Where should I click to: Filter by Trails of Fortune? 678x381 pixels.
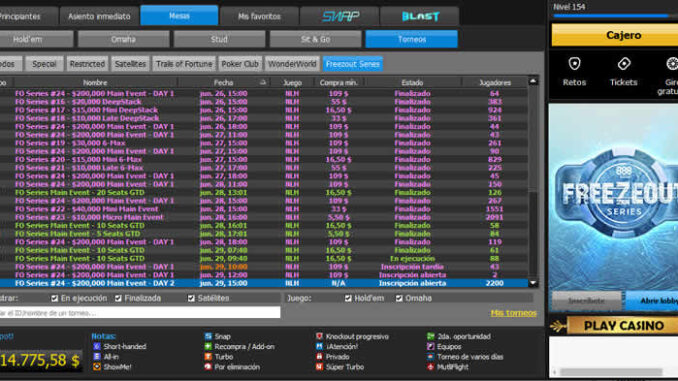coord(184,64)
